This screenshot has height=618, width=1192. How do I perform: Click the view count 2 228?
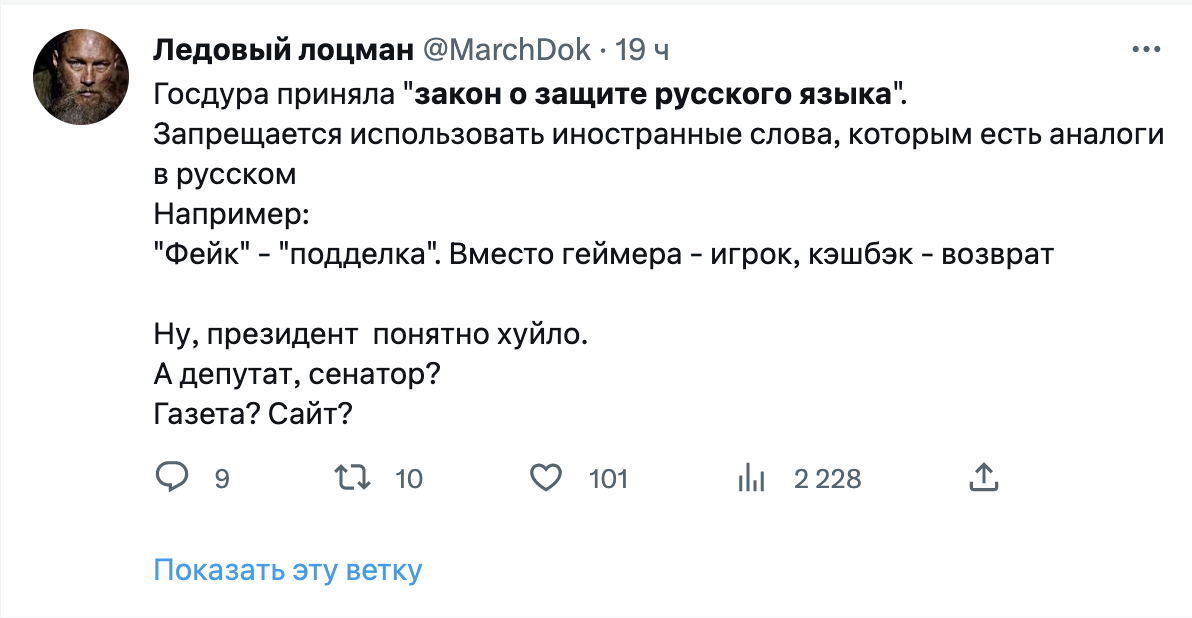(827, 479)
